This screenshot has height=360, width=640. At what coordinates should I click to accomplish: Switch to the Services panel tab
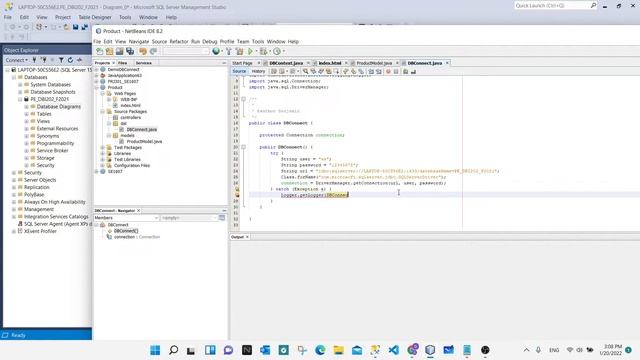(x=144, y=63)
